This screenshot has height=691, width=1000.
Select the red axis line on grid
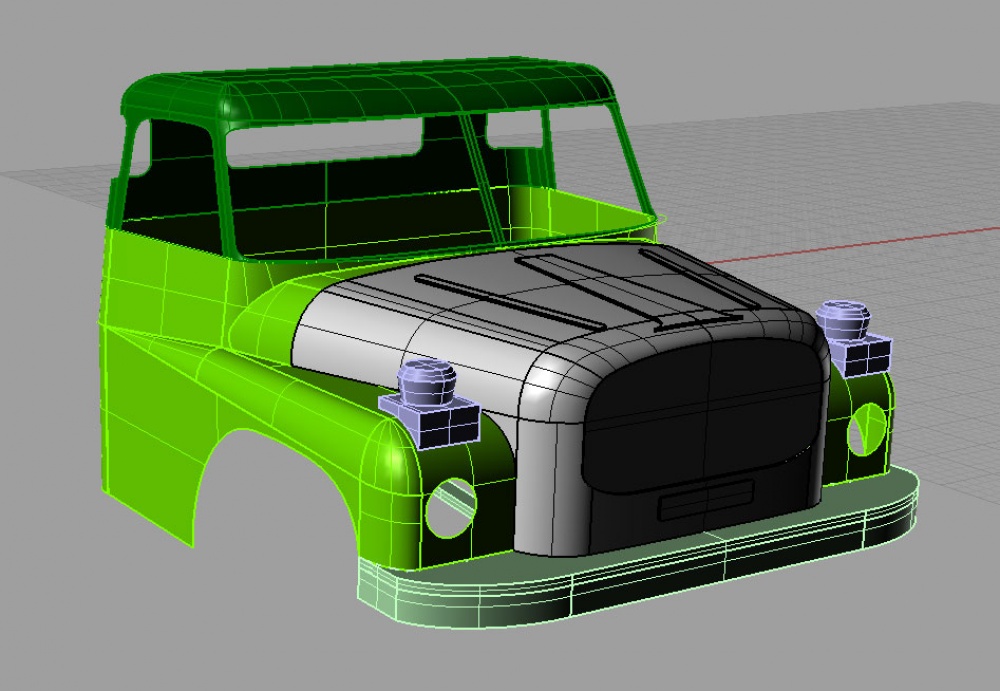click(855, 244)
